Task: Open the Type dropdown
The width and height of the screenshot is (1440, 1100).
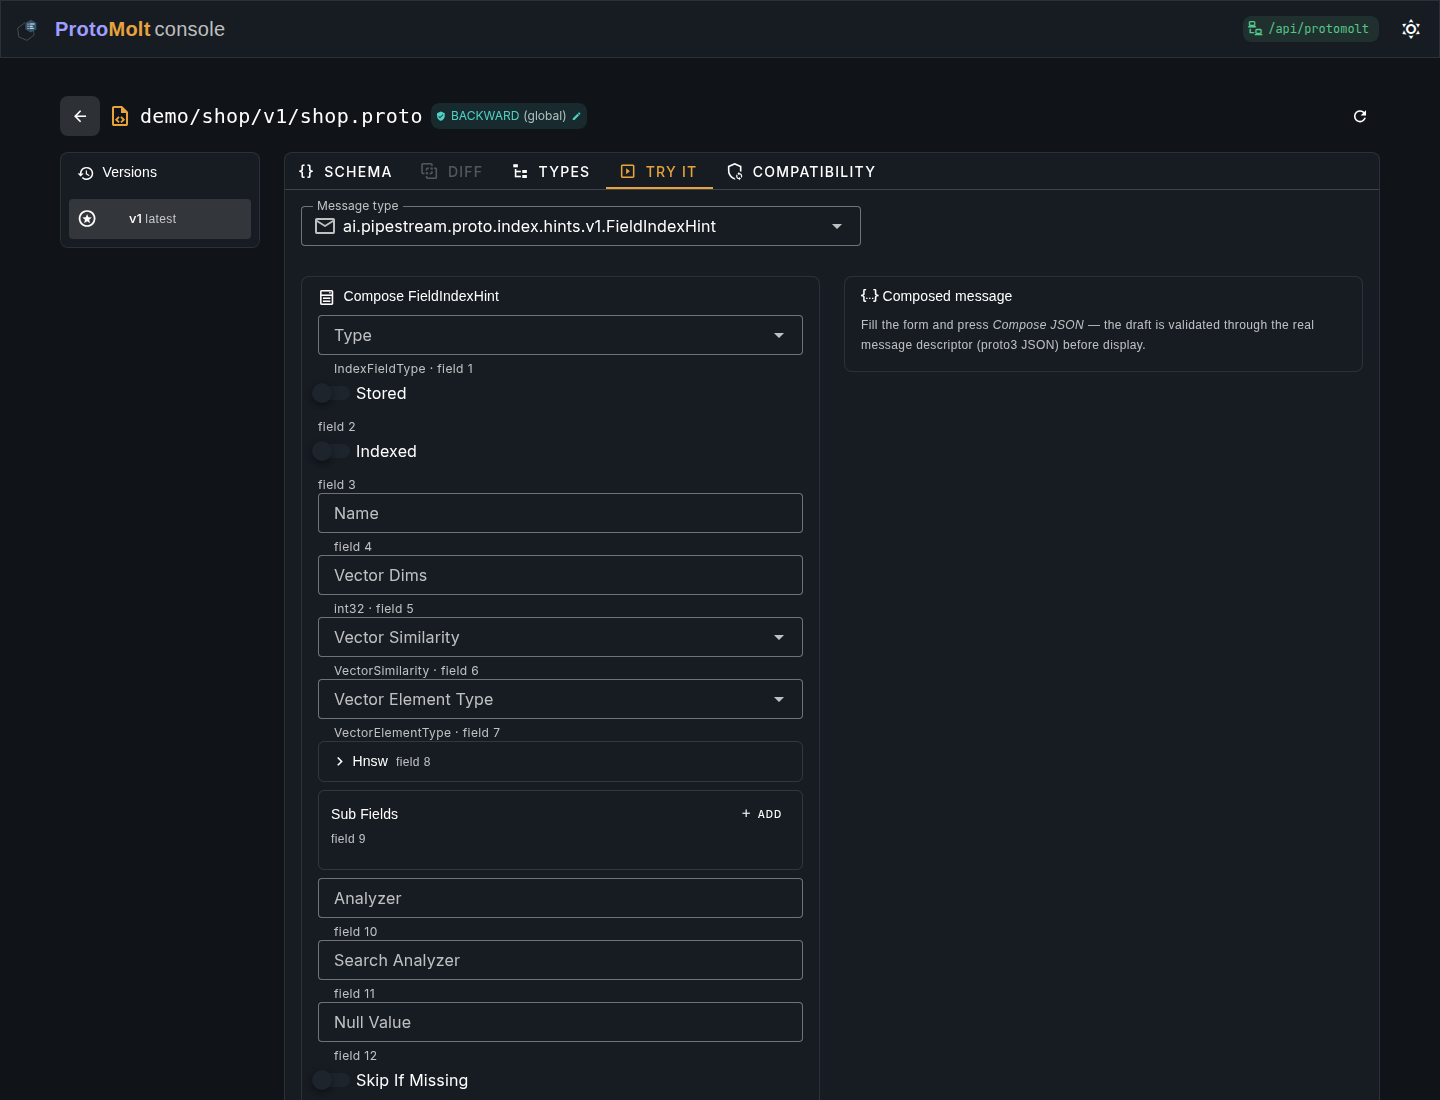Action: [560, 335]
